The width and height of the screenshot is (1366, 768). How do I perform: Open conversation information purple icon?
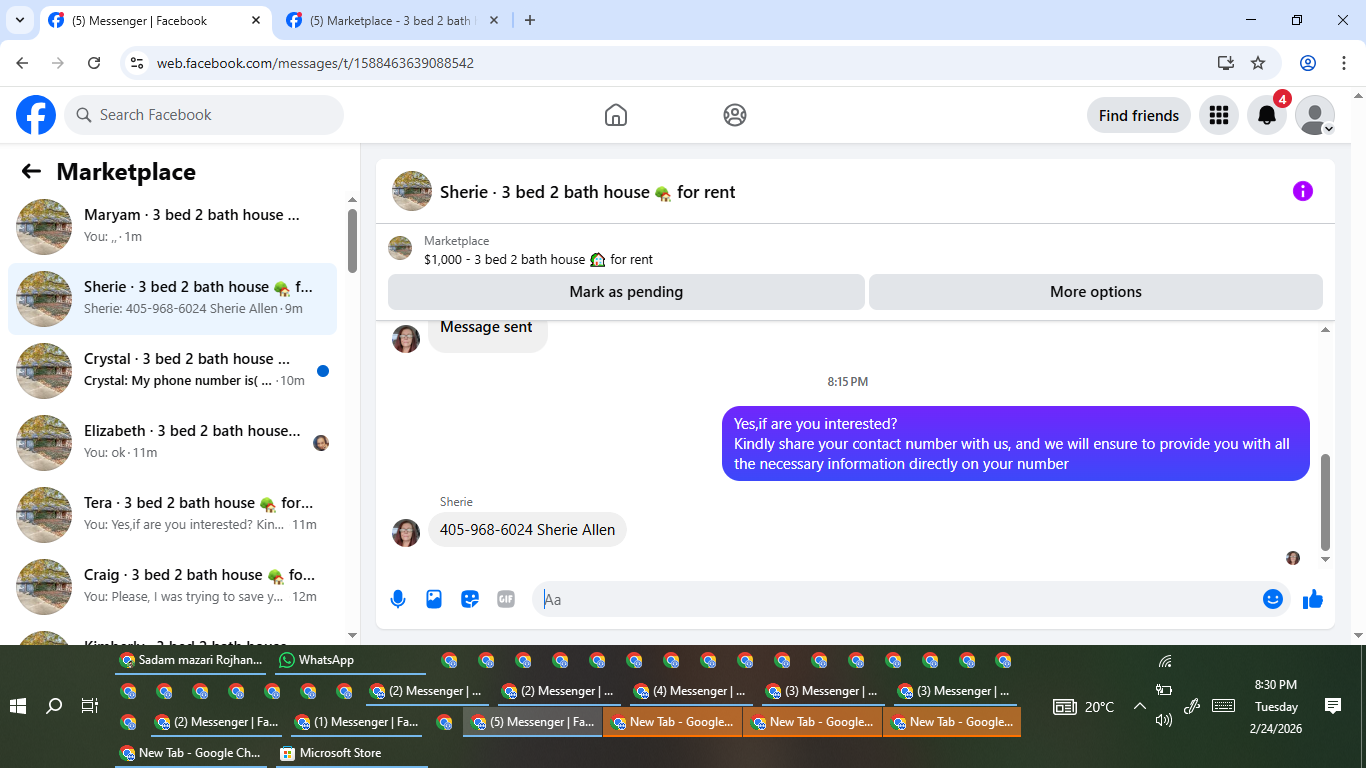pos(1302,191)
